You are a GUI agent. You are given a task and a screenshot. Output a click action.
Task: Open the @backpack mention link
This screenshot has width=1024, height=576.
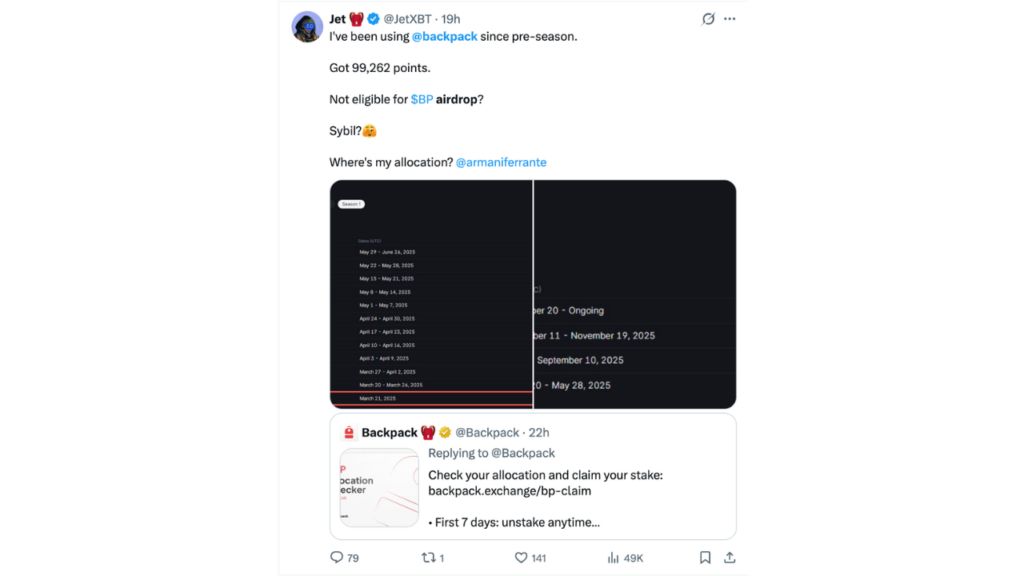click(444, 36)
